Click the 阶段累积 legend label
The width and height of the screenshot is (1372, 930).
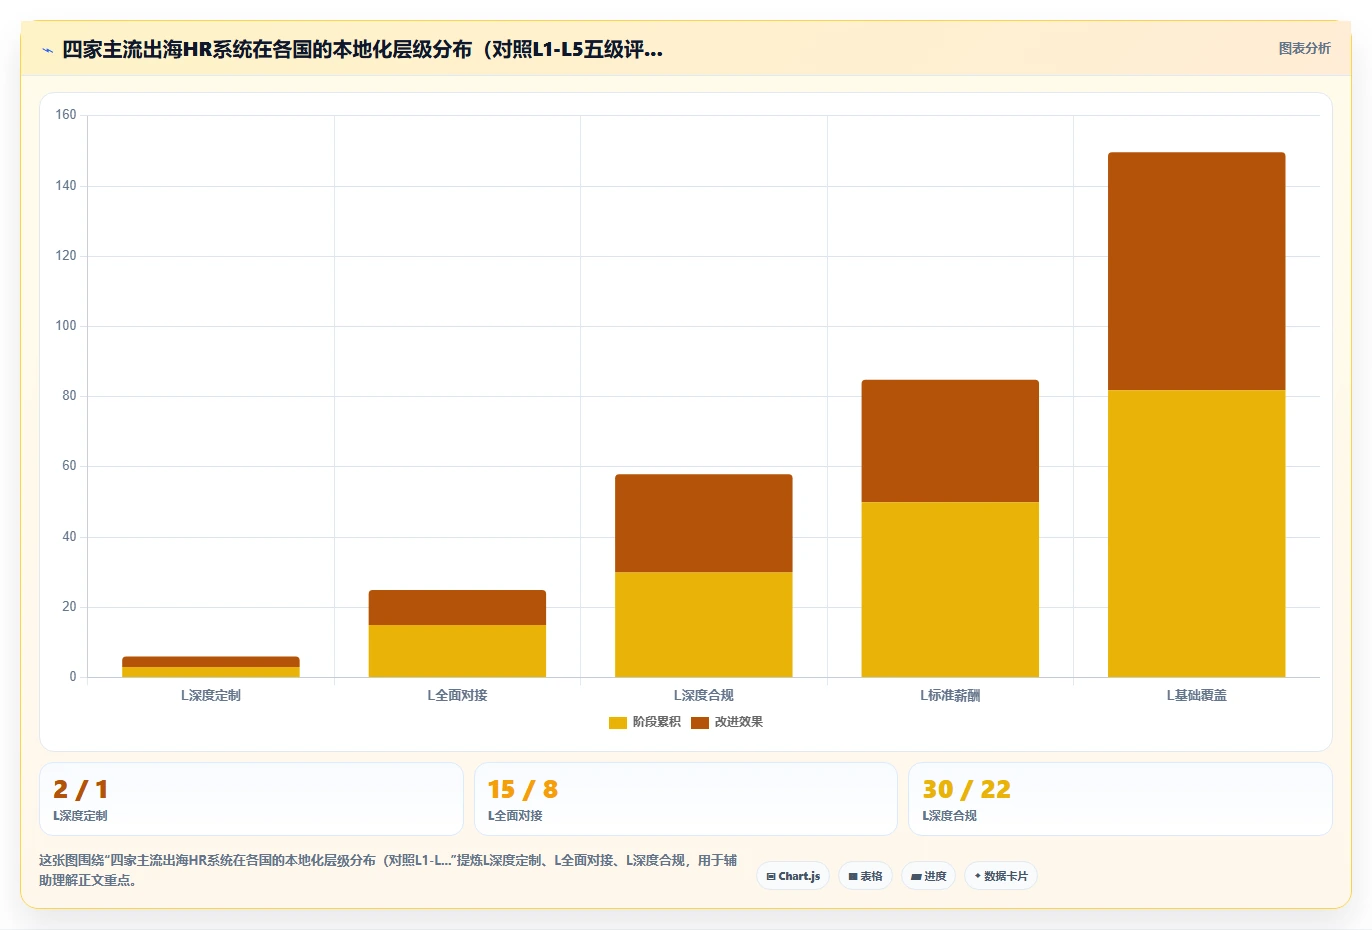pos(656,722)
